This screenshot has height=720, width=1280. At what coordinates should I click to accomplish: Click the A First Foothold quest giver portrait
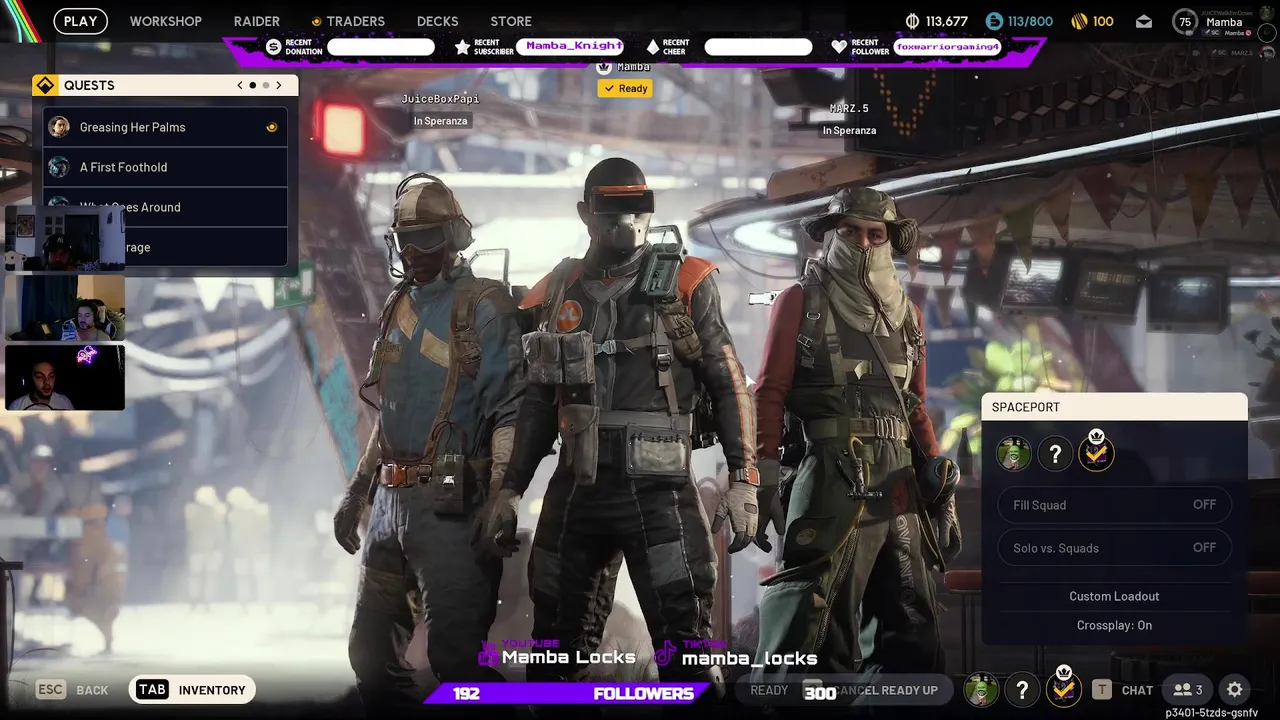click(x=59, y=167)
